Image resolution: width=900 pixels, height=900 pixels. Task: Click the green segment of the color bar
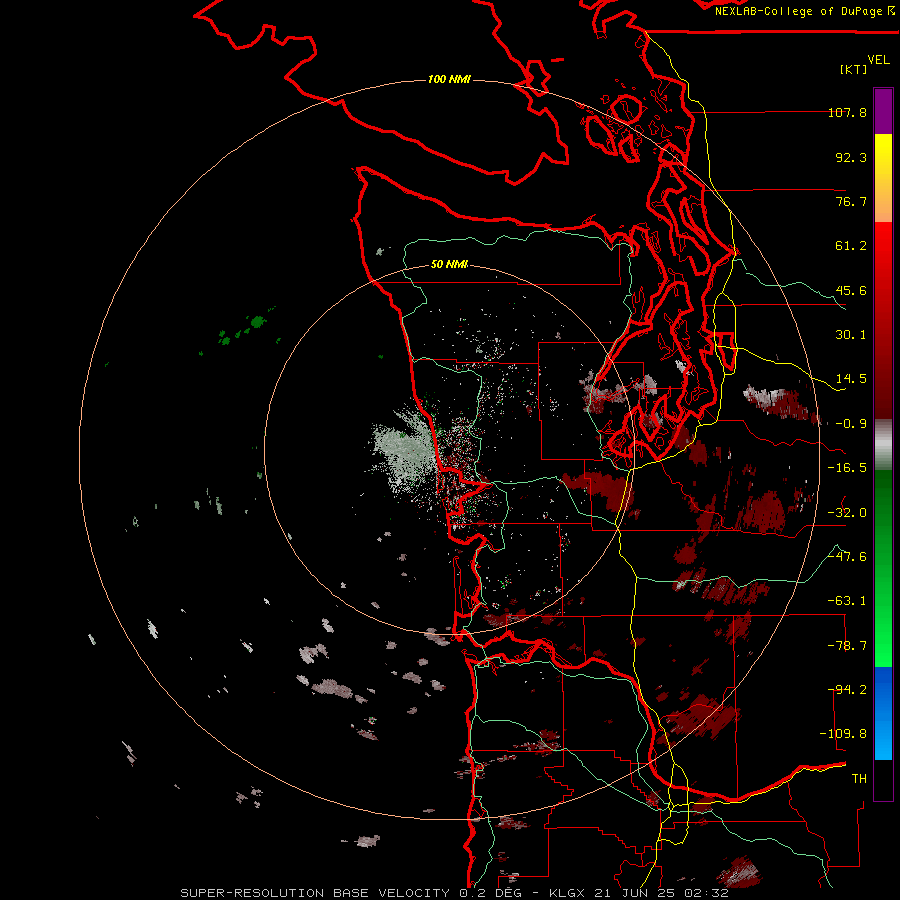coord(883,568)
